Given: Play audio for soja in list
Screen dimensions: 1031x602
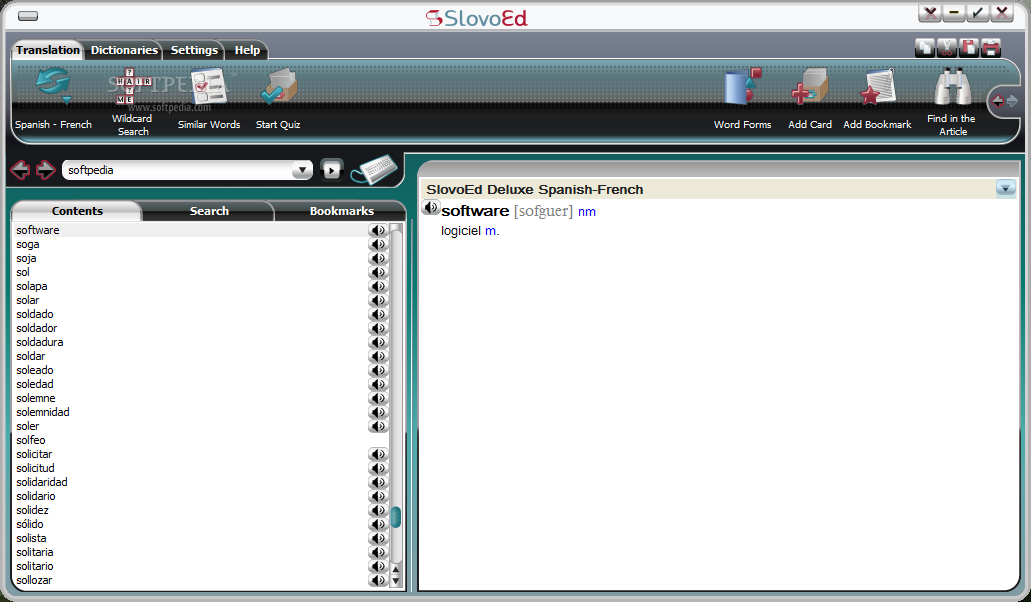Looking at the screenshot, I should (x=378, y=258).
